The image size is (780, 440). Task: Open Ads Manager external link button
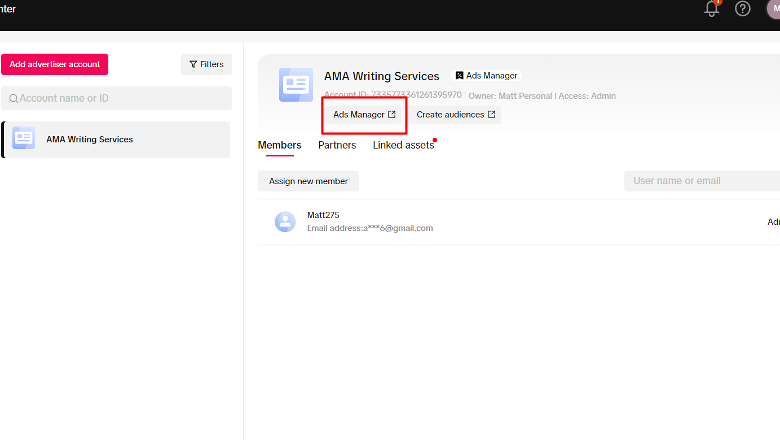click(364, 115)
